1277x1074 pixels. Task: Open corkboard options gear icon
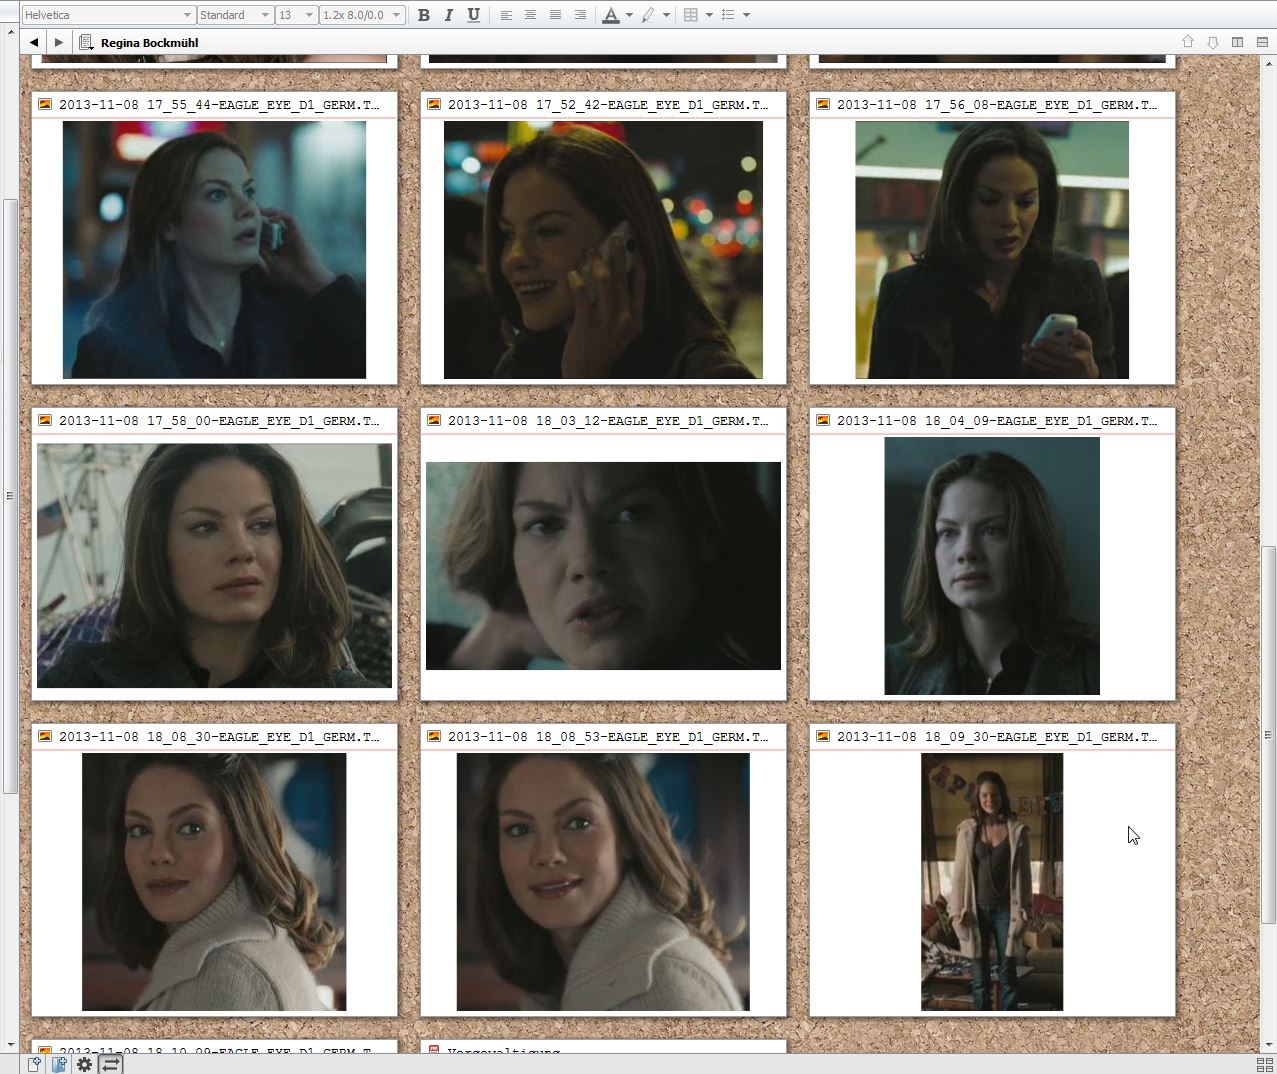(85, 1064)
